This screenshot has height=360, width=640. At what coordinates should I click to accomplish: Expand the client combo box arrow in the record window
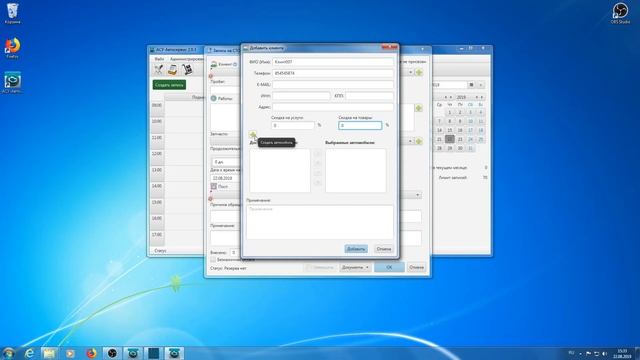[410, 72]
